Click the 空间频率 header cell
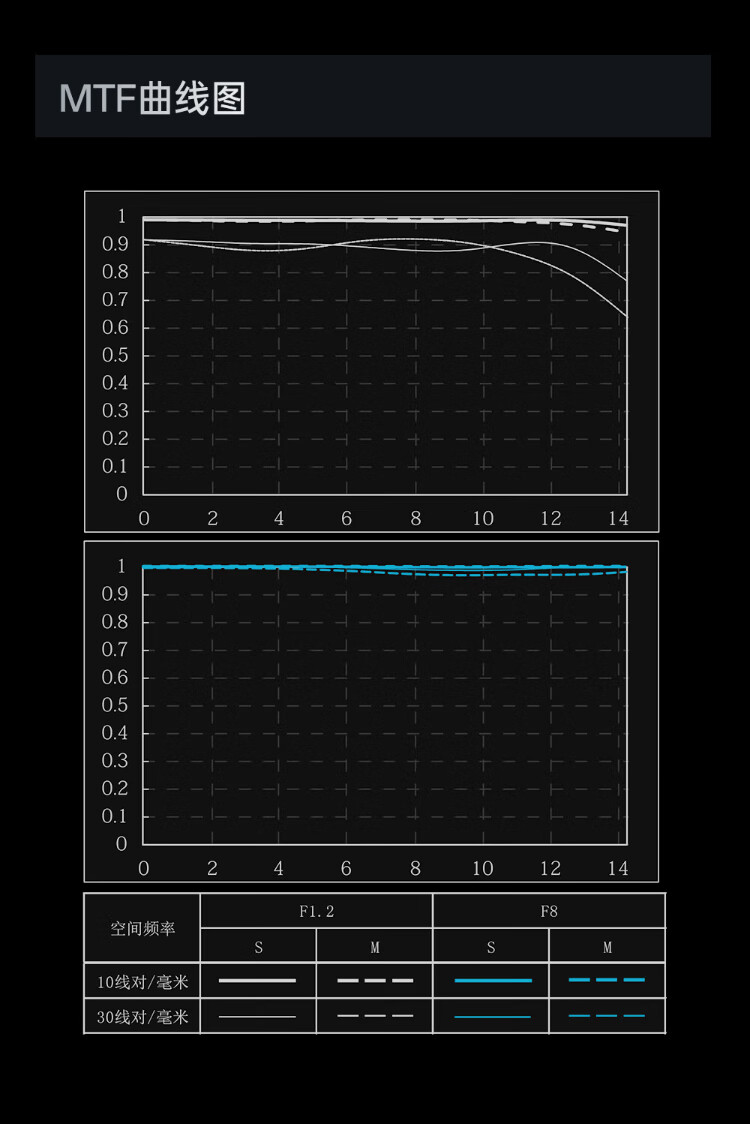The width and height of the screenshot is (750, 1124). [x=142, y=928]
